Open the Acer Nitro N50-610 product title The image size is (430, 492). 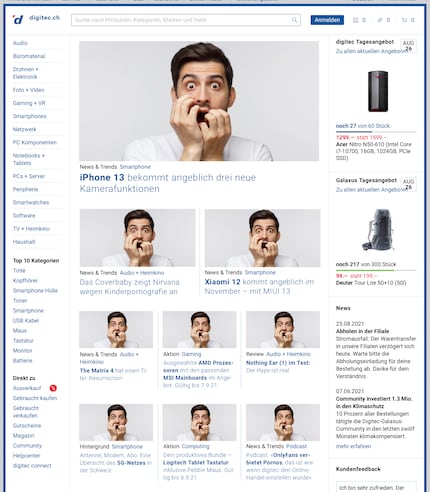374,151
